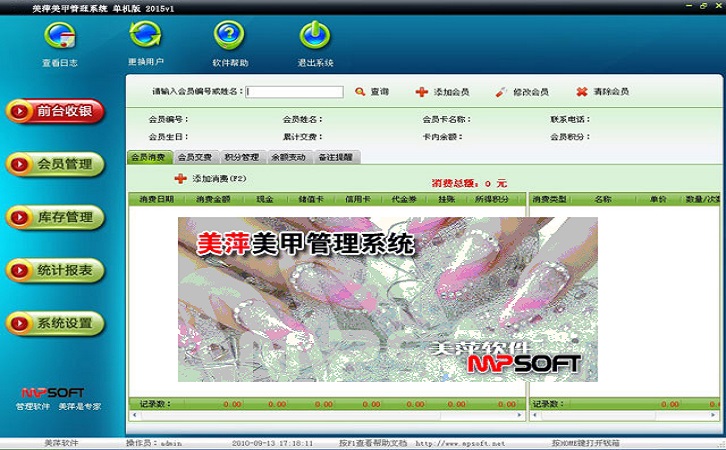Click the 代金券 column header
The height and width of the screenshot is (450, 726).
click(404, 199)
